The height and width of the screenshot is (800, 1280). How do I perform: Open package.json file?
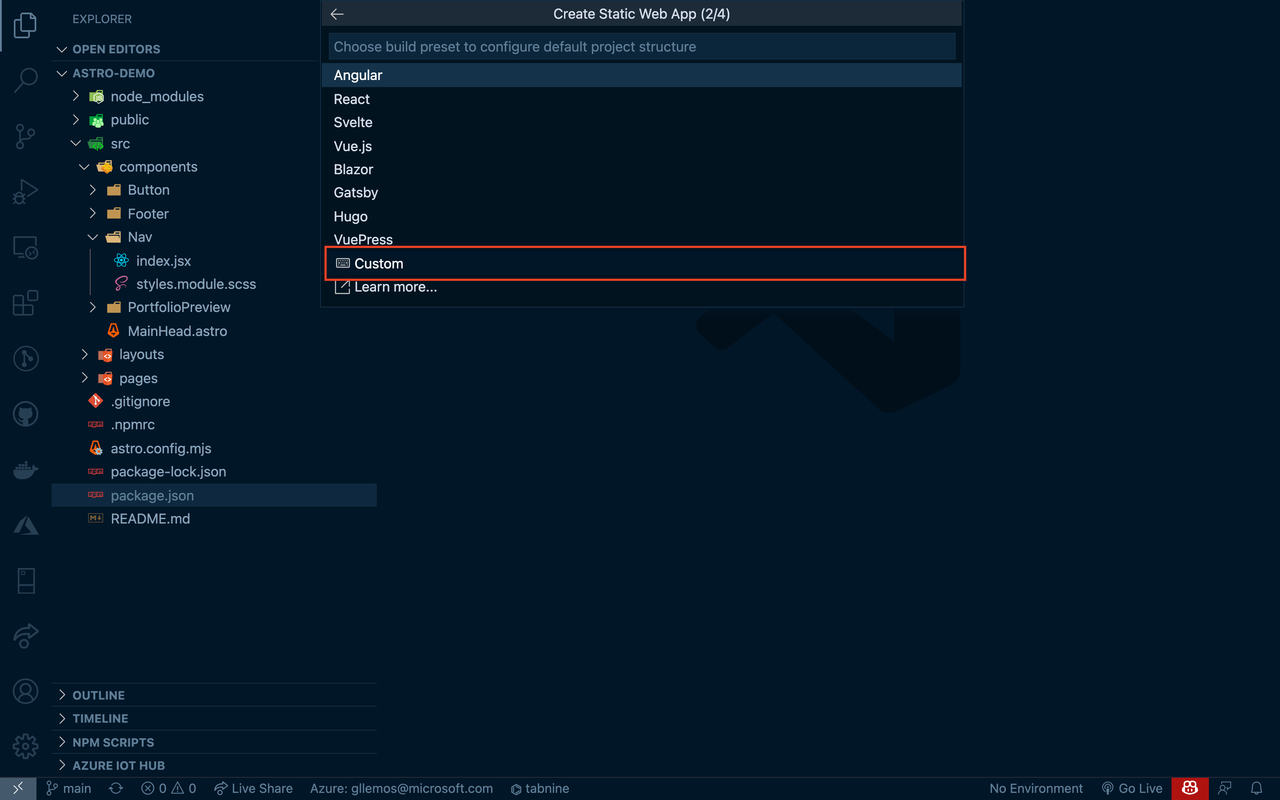[214, 495]
